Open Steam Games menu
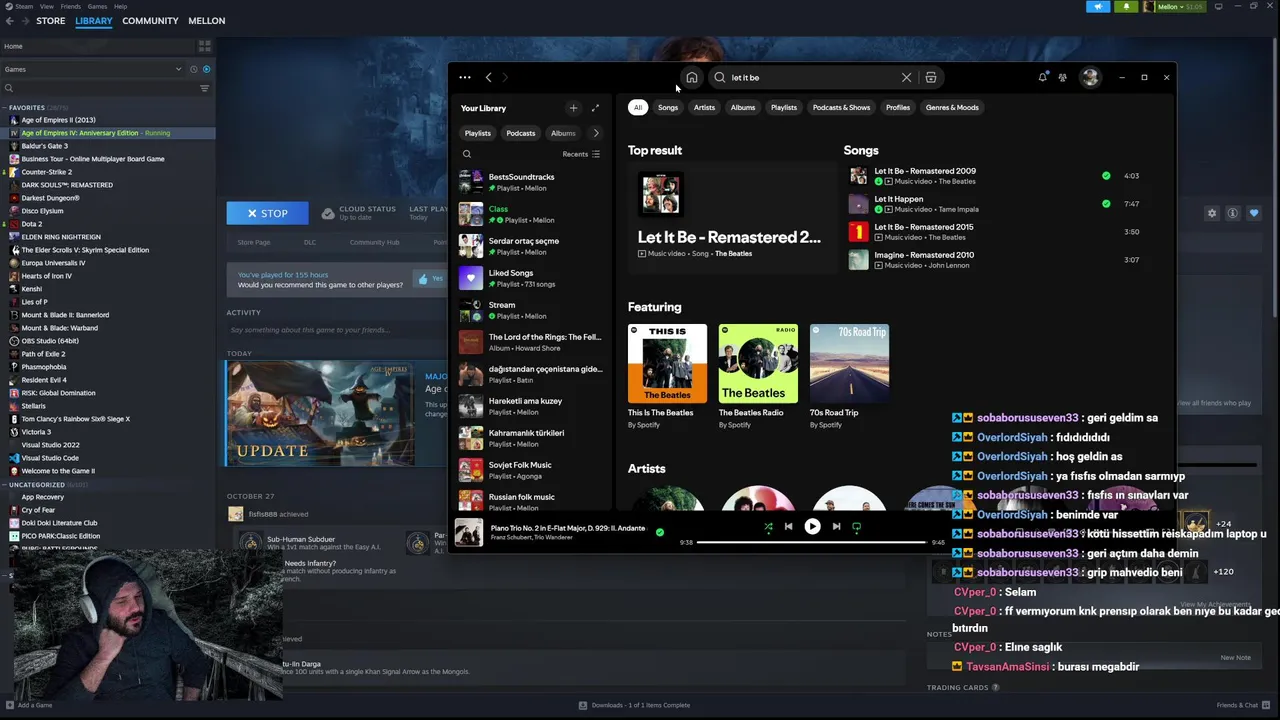1280x720 pixels. click(x=97, y=6)
